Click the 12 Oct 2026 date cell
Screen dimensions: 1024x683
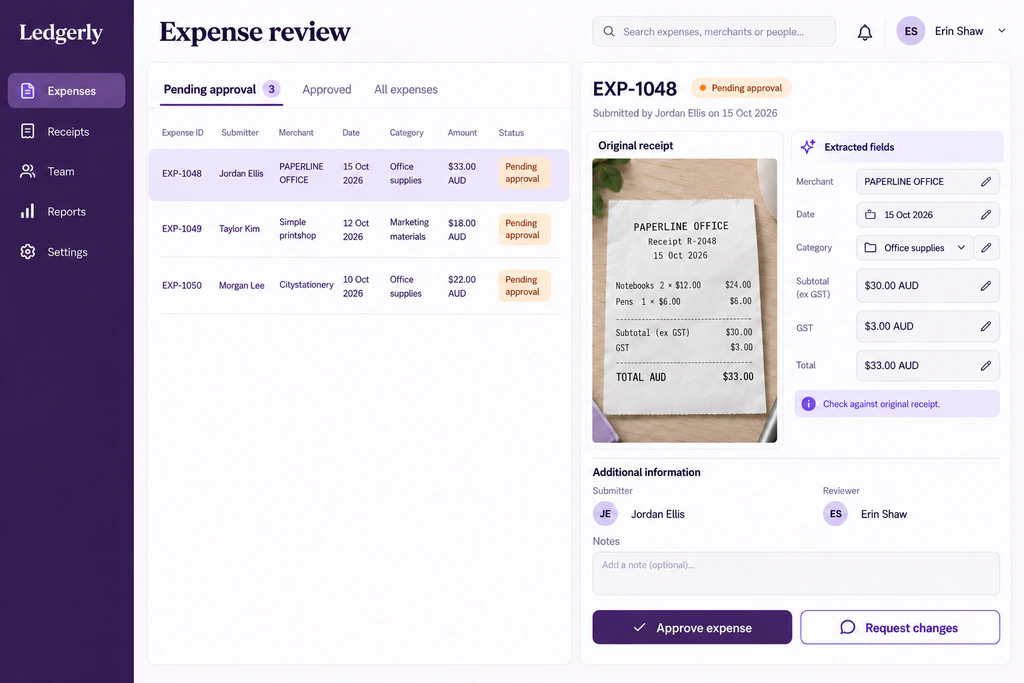point(356,230)
